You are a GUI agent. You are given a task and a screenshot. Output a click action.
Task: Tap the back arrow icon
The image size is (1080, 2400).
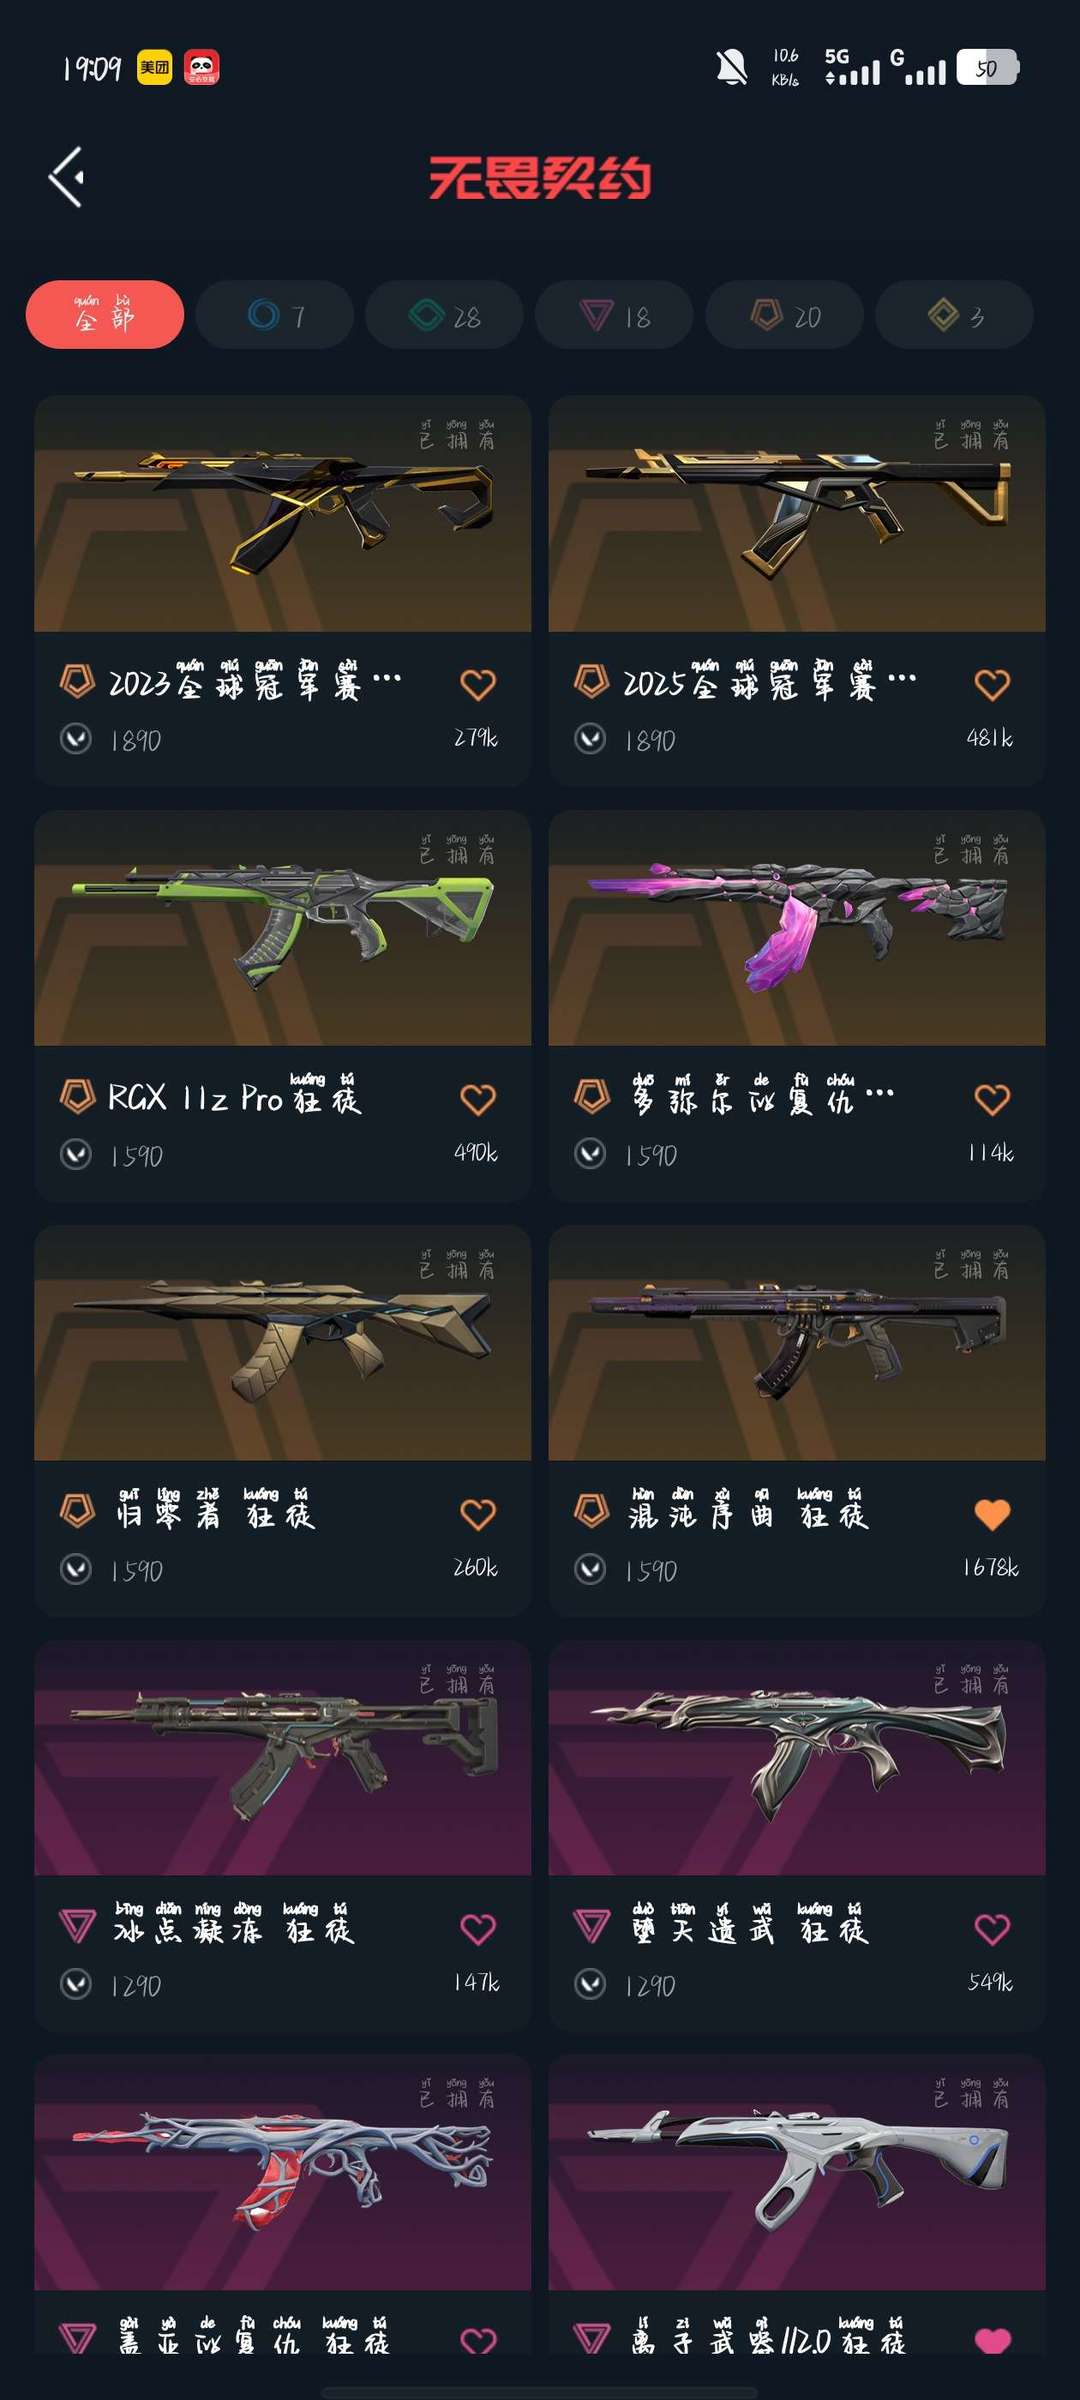coord(66,178)
